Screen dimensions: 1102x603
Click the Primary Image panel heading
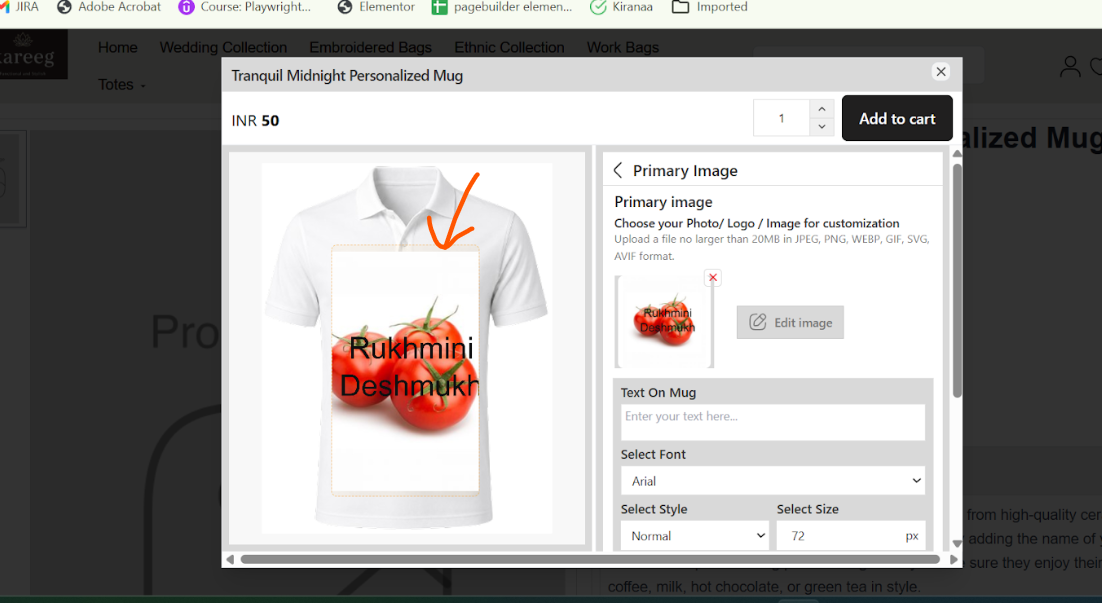685,171
